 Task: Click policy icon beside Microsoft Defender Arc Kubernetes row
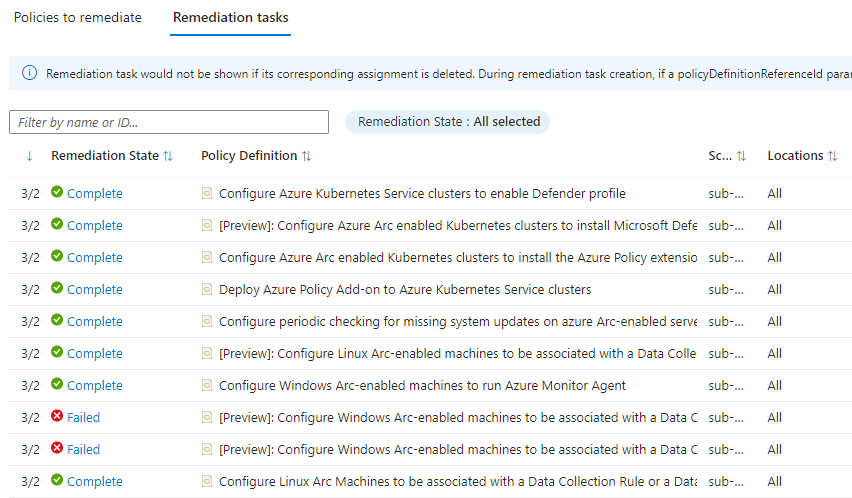click(x=207, y=225)
